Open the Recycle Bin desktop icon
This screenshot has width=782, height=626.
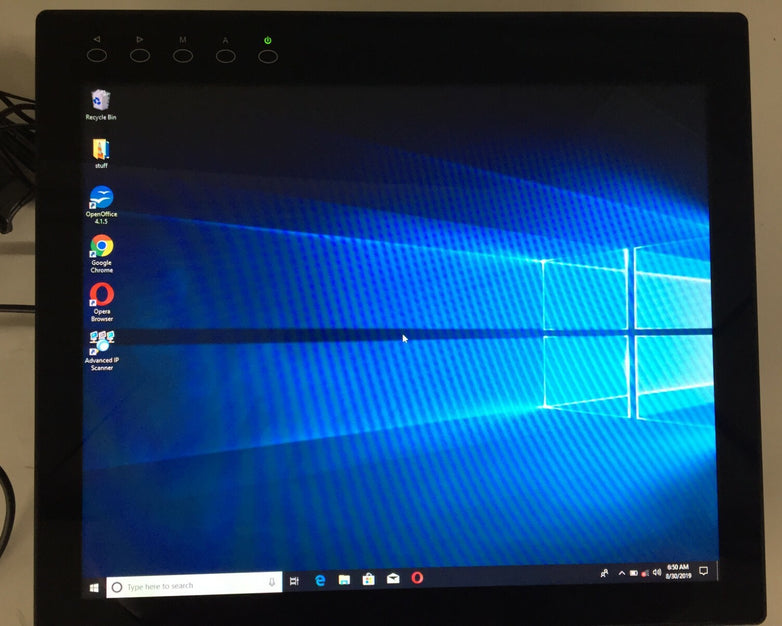101,105
